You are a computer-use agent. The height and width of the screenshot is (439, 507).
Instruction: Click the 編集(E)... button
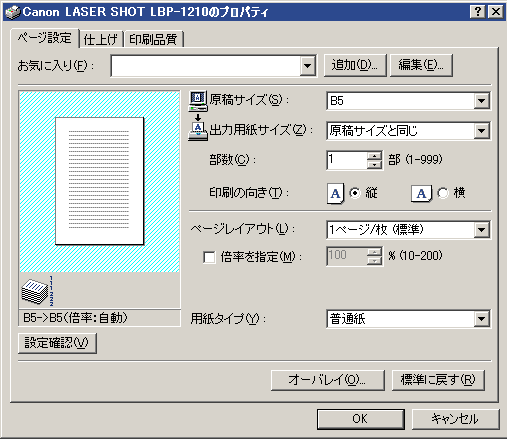click(x=421, y=65)
